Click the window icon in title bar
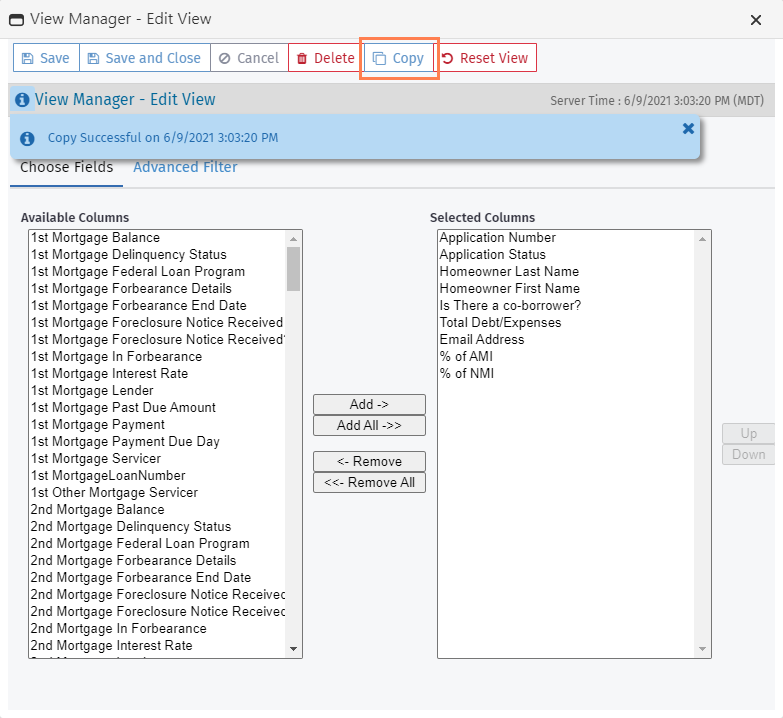 click(16, 19)
